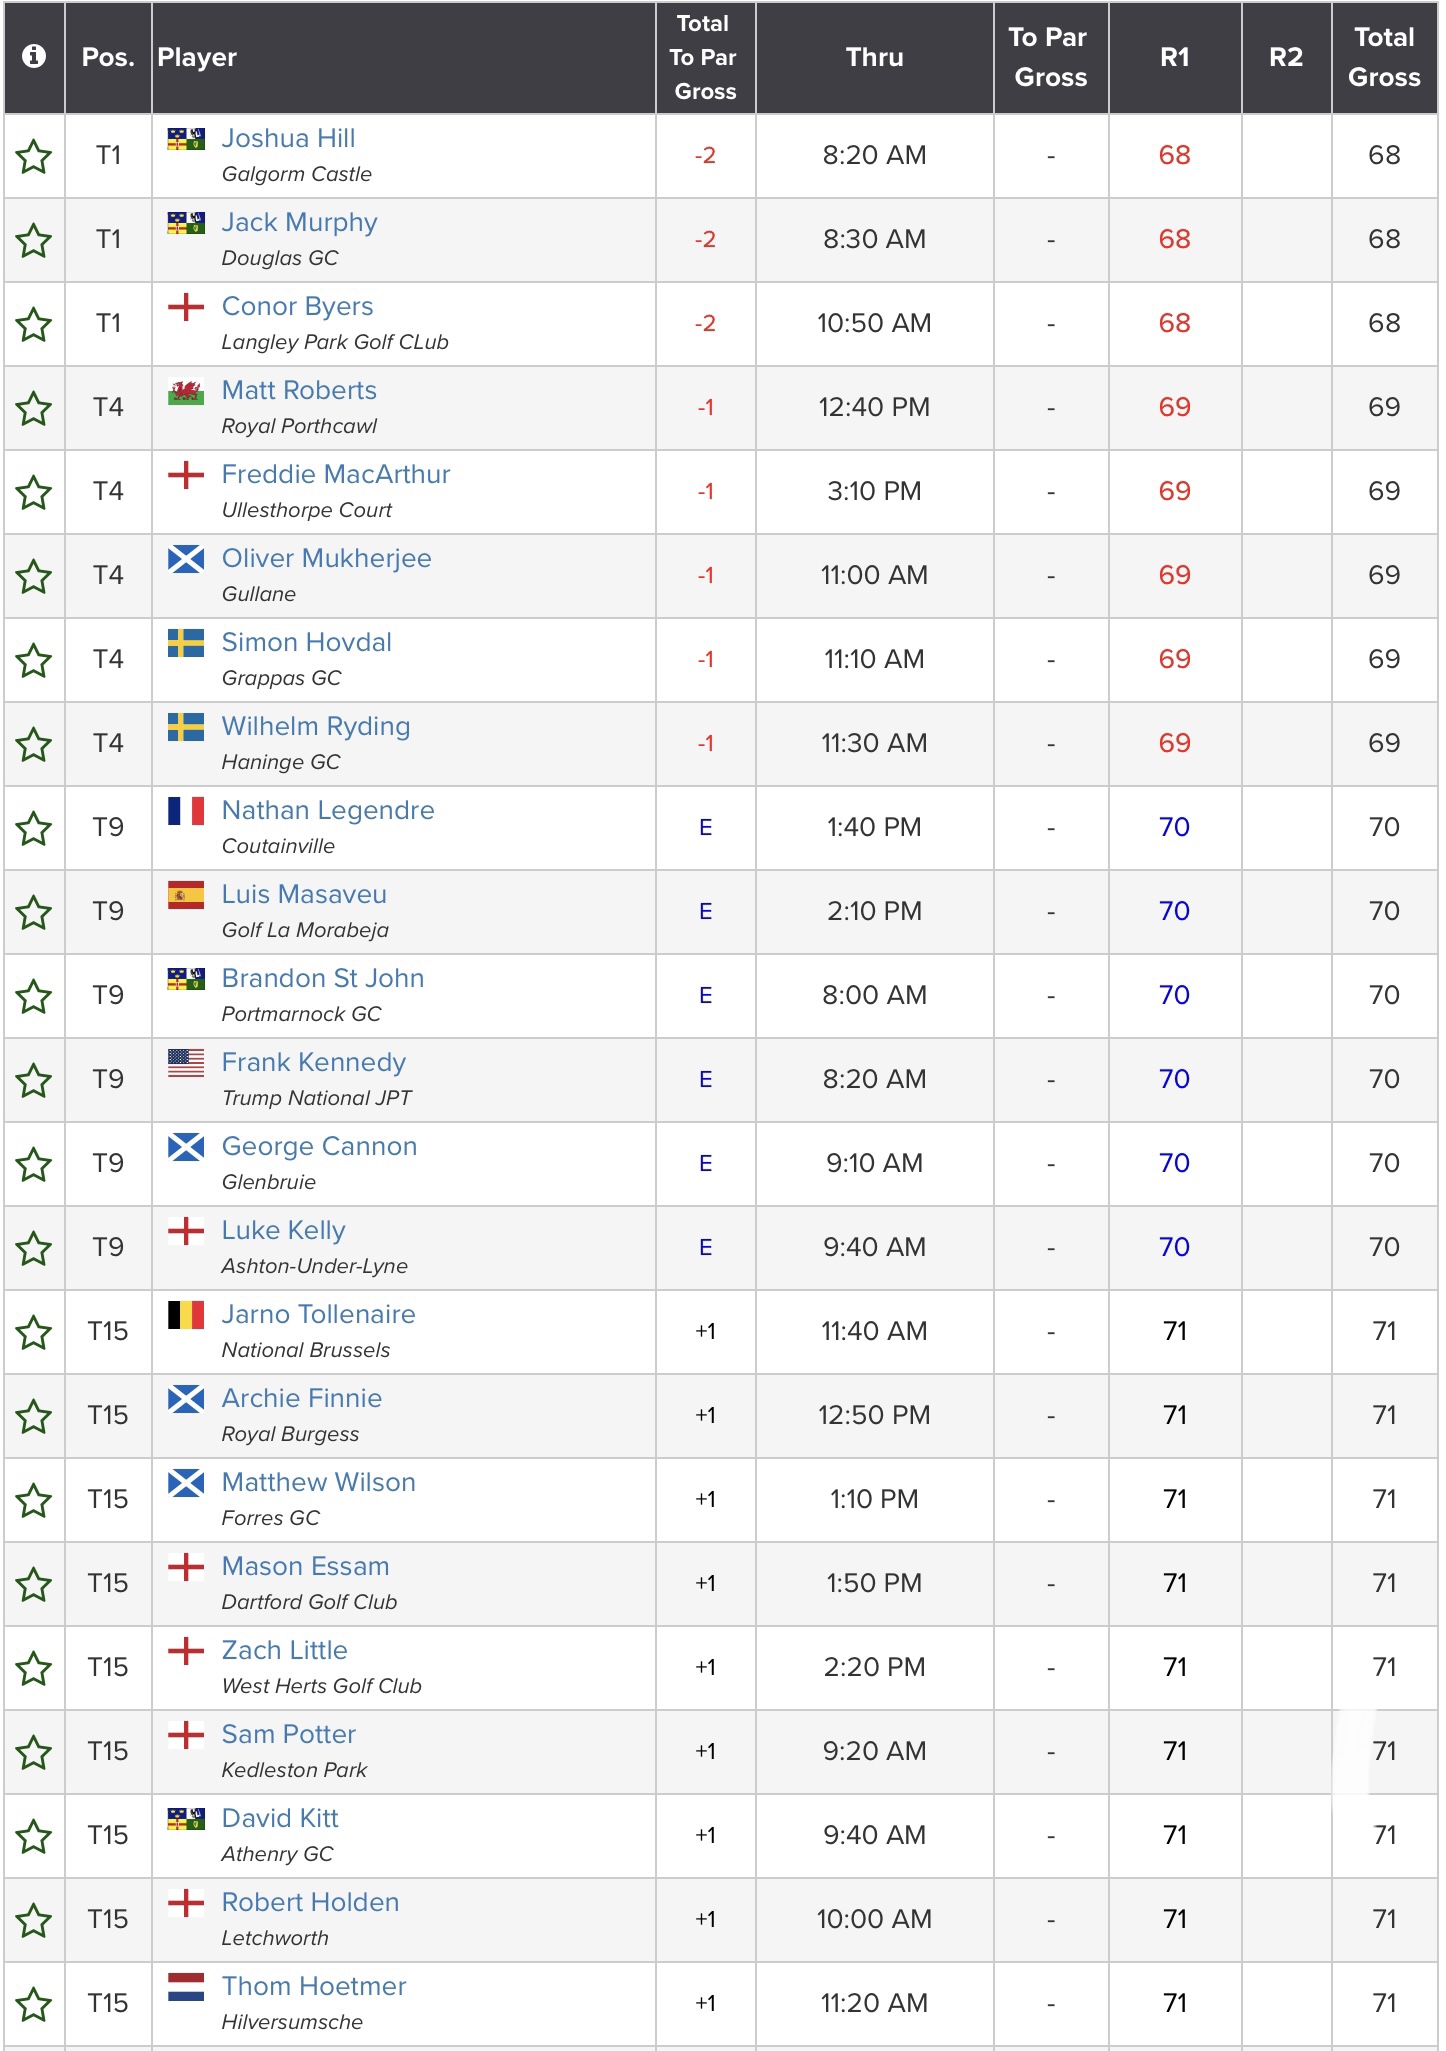Select Wilhelm Ryding's R1 score of 69
The width and height of the screenshot is (1446, 2051).
[x=1174, y=743]
